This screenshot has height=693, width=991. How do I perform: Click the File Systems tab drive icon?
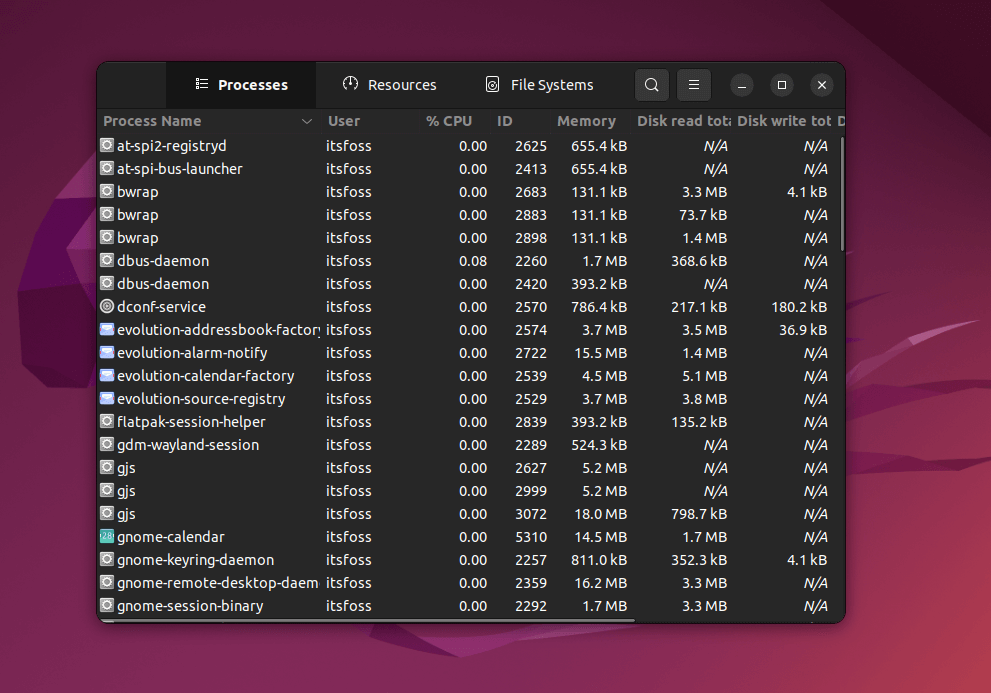[492, 85]
